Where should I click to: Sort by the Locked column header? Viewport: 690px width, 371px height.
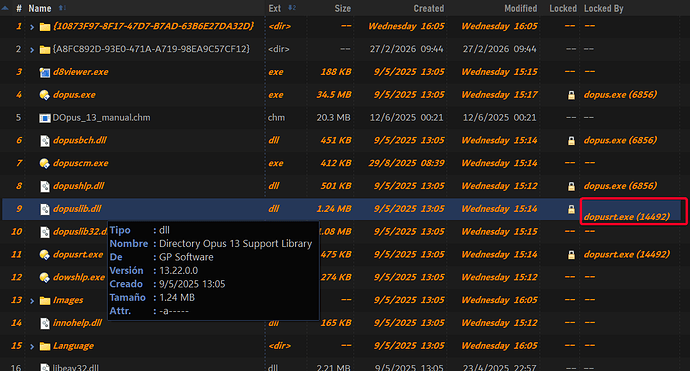coord(563,8)
